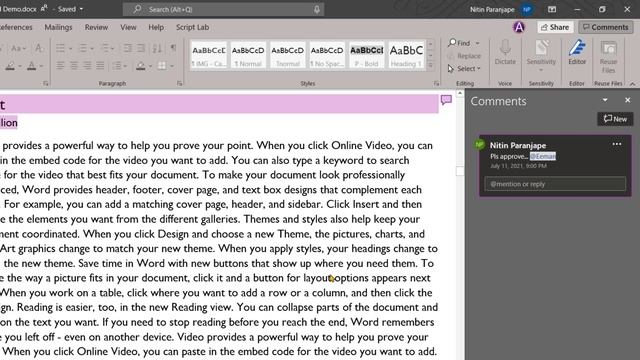This screenshot has height=360, width=640.
Task: Click Replace in Editing group
Action: point(464,56)
